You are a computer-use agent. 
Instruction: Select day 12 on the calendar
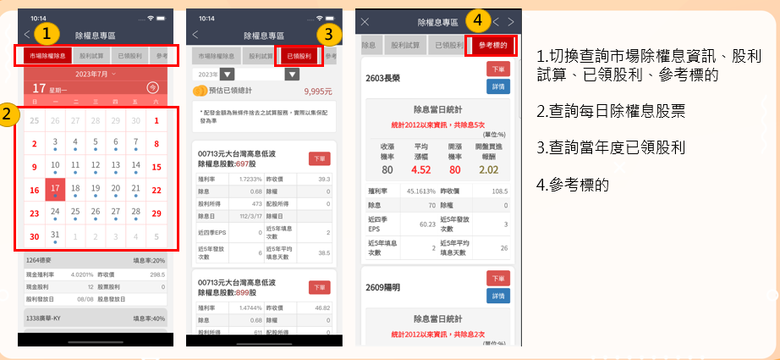tap(96, 167)
